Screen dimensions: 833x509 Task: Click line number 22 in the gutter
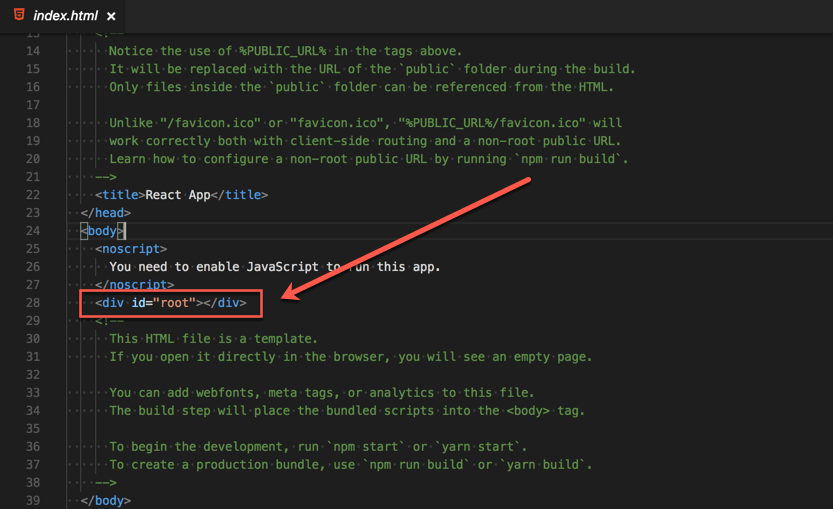click(31, 195)
